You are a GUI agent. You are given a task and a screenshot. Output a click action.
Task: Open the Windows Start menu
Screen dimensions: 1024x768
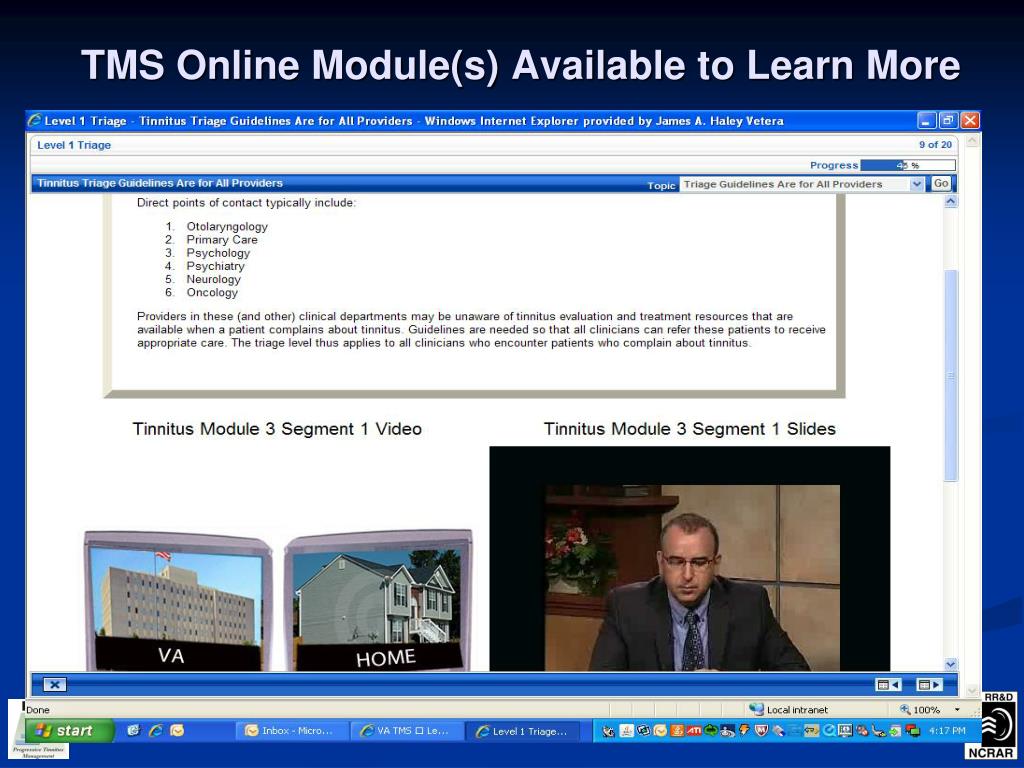click(64, 731)
